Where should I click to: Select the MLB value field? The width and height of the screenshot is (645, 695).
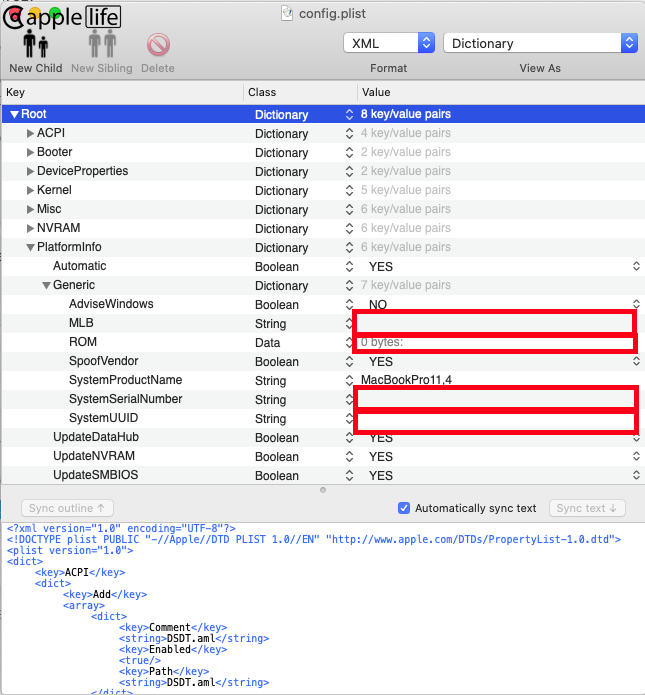pyautogui.click(x=495, y=322)
